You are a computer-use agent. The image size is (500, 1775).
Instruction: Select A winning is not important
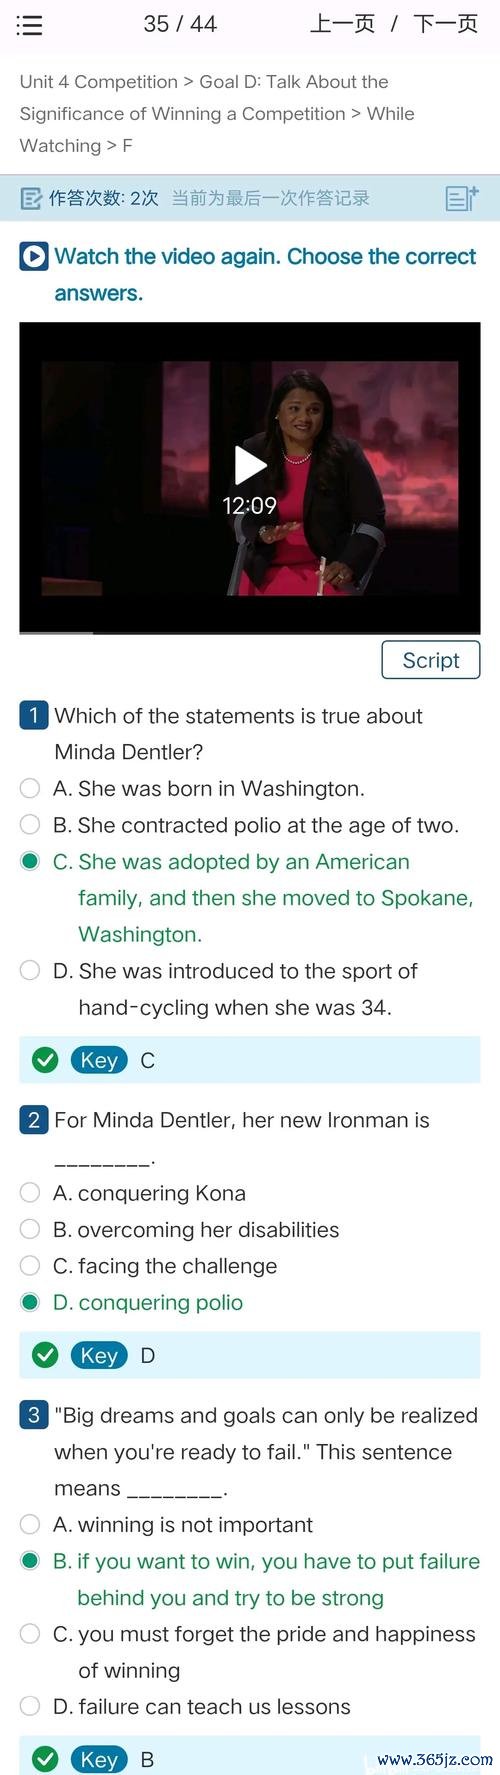(167, 1524)
